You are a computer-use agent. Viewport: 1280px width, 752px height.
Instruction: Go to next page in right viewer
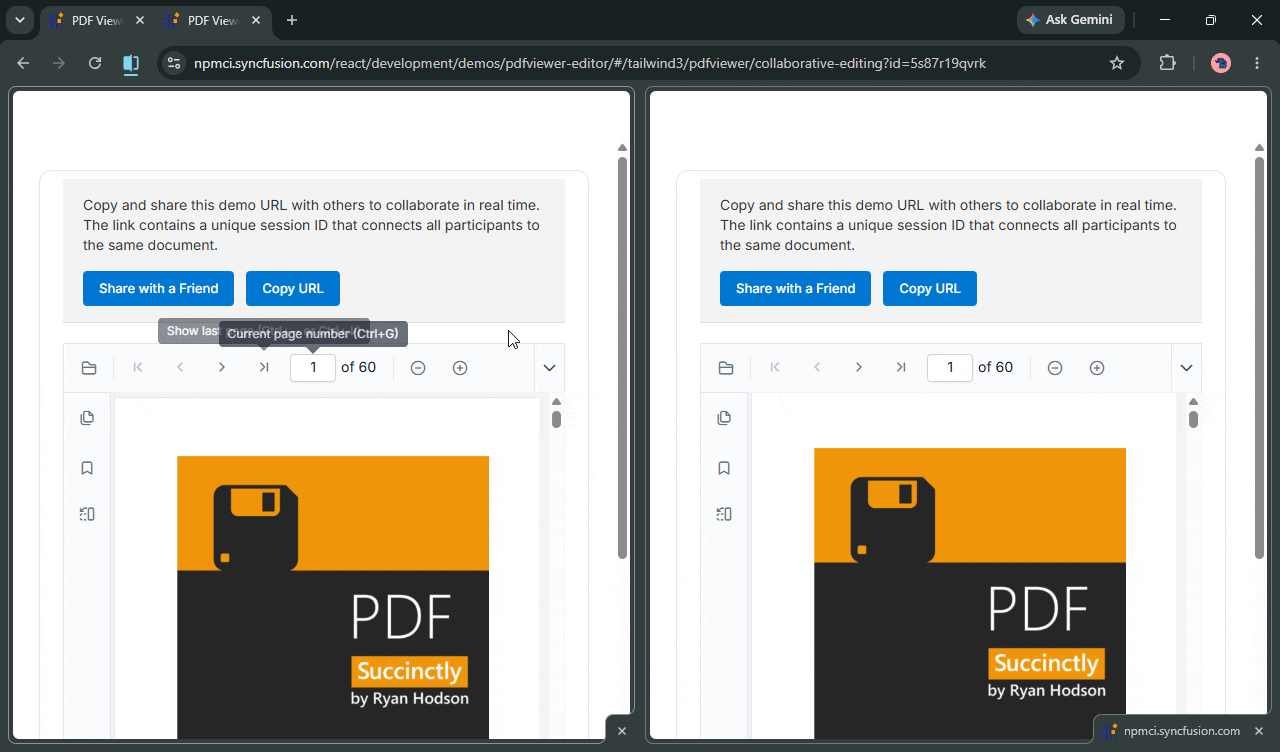point(859,368)
